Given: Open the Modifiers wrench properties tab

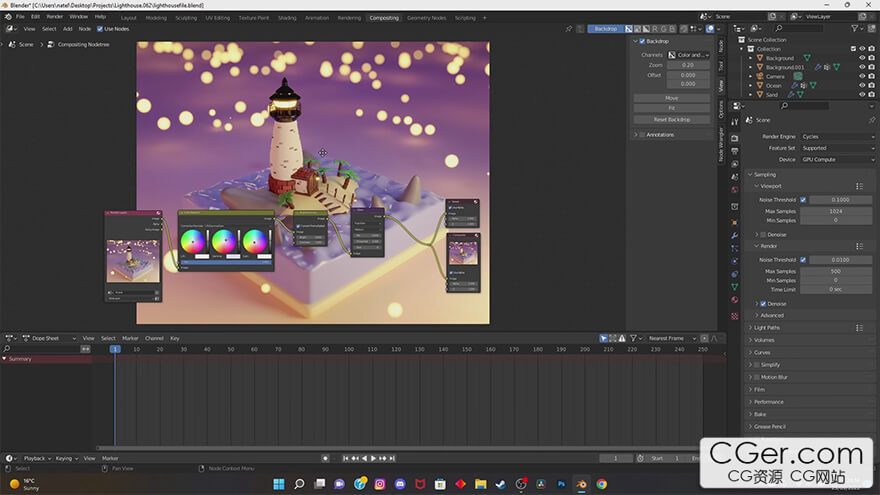Looking at the screenshot, I should (x=735, y=235).
